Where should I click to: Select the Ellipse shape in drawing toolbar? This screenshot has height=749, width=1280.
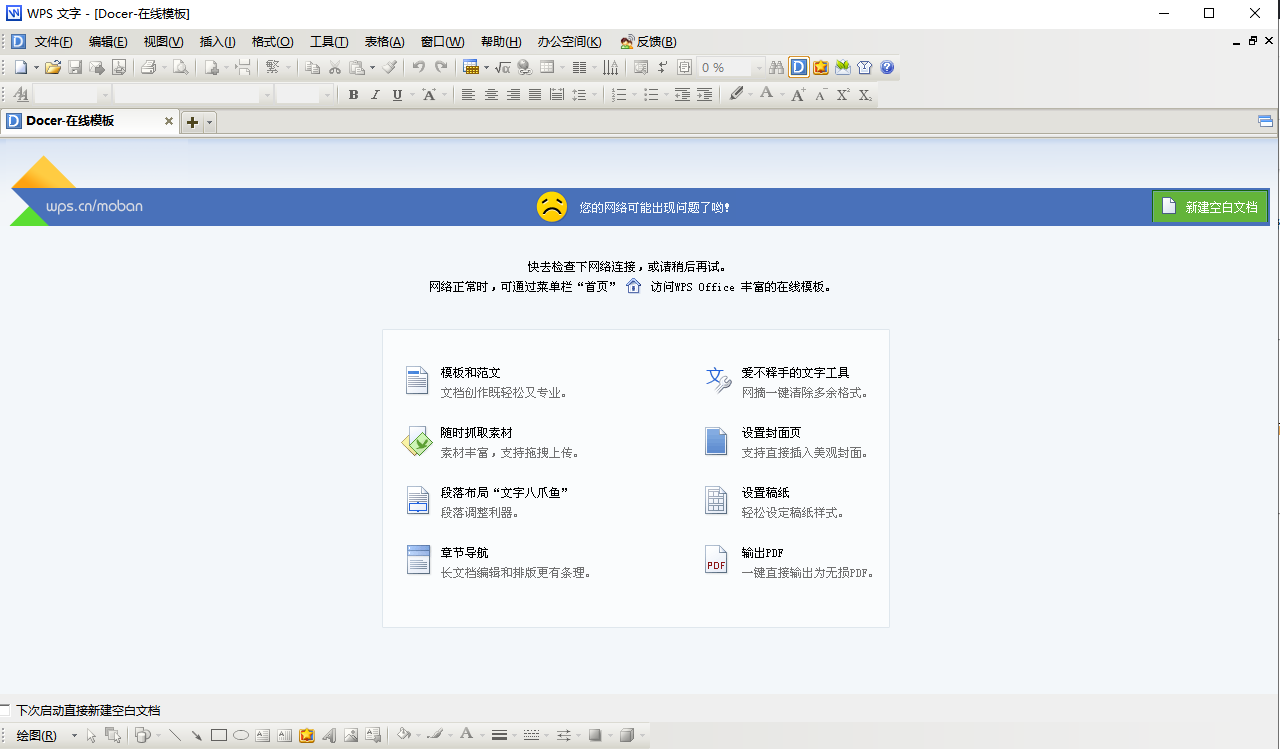click(x=241, y=735)
